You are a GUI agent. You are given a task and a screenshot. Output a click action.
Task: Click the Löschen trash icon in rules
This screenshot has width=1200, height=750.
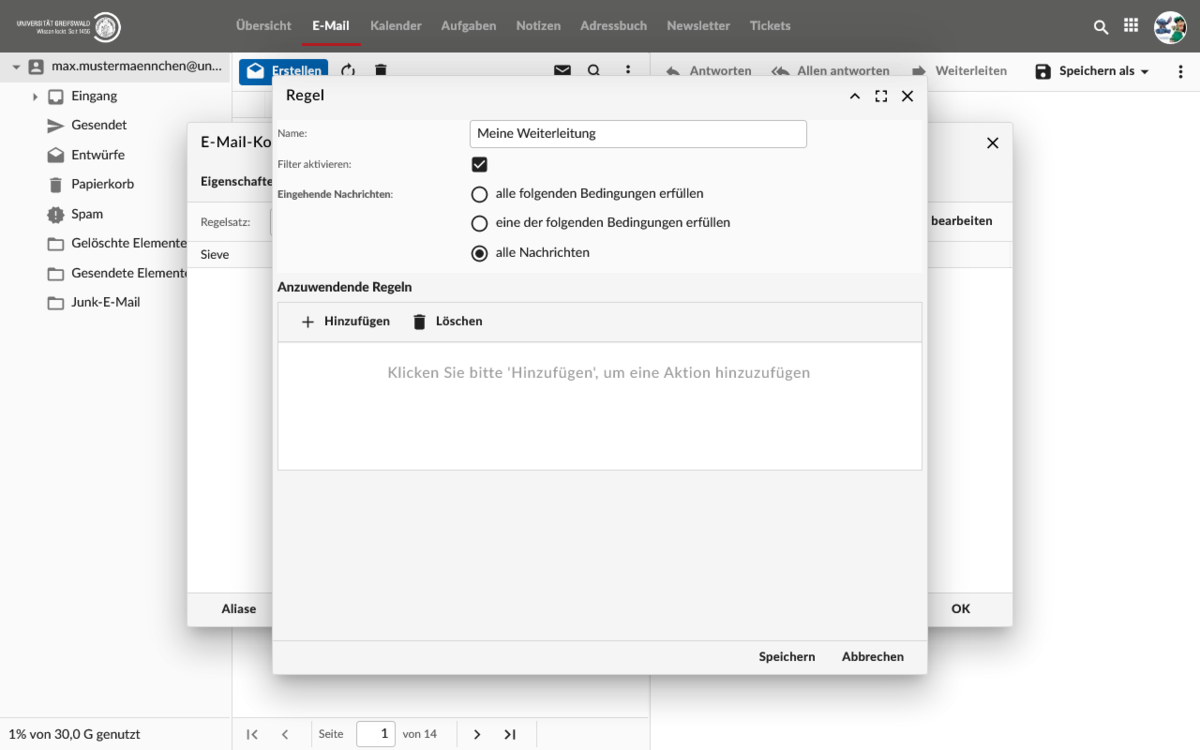419,322
